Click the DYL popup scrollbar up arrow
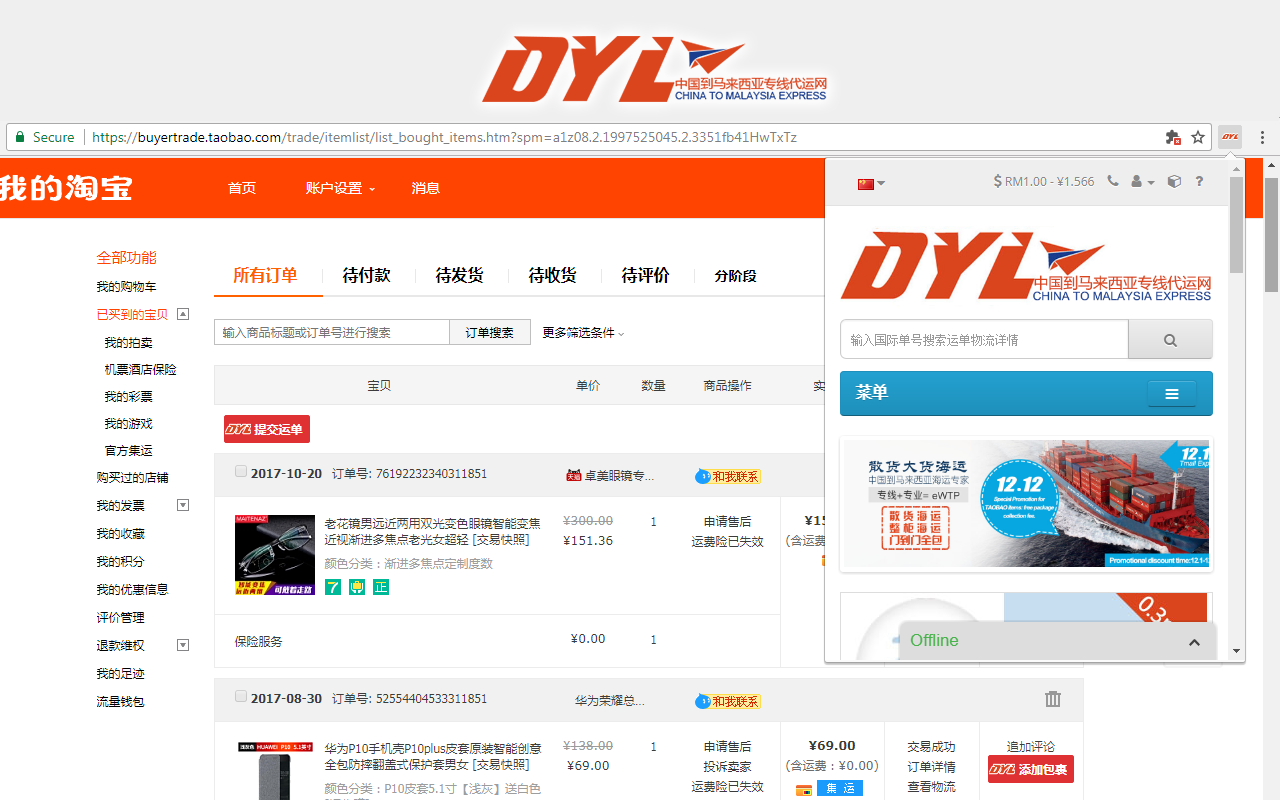 click(1237, 168)
